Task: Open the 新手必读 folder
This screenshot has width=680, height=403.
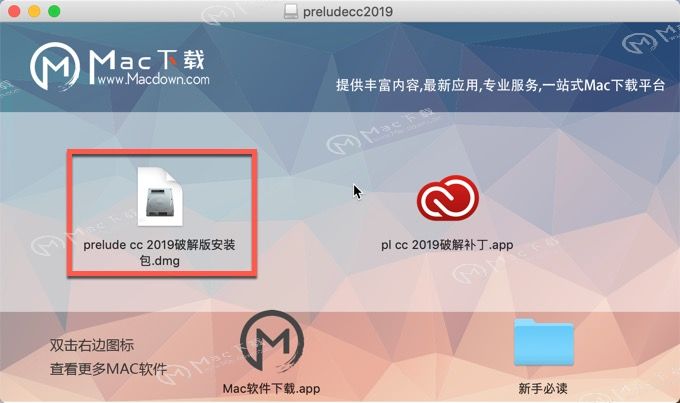Action: click(544, 342)
